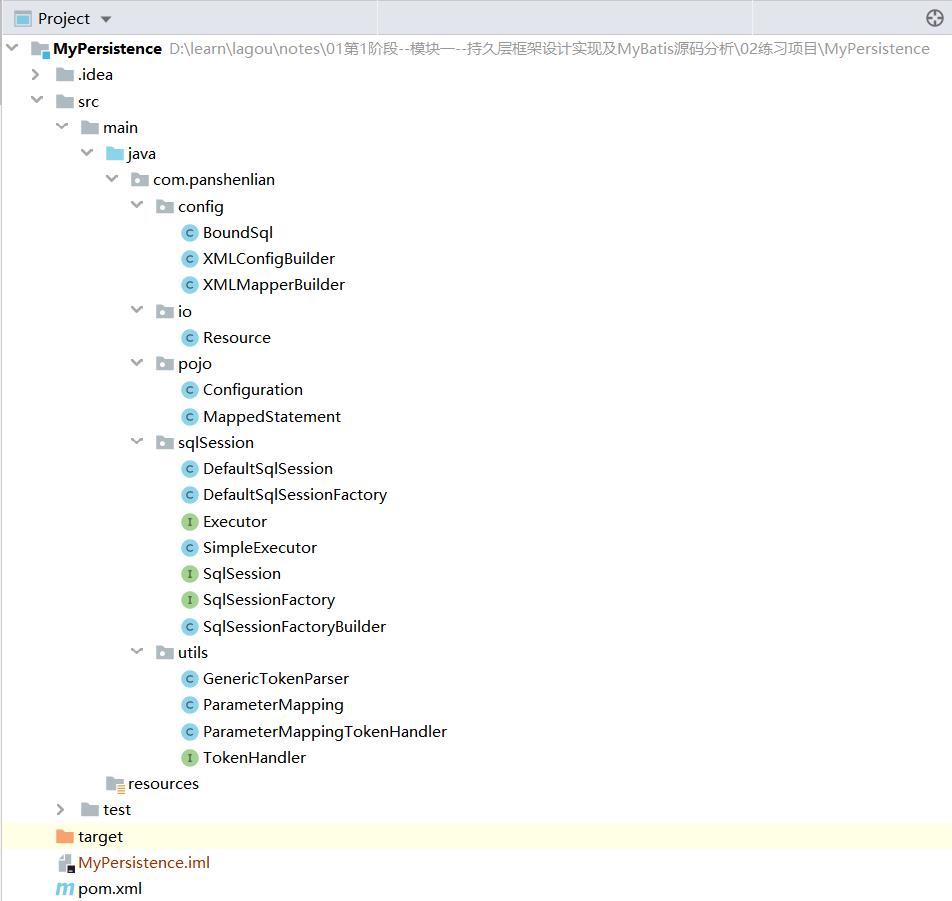This screenshot has width=952, height=901.
Task: Select ParameterMappingTokenHandler class name
Action: click(325, 732)
